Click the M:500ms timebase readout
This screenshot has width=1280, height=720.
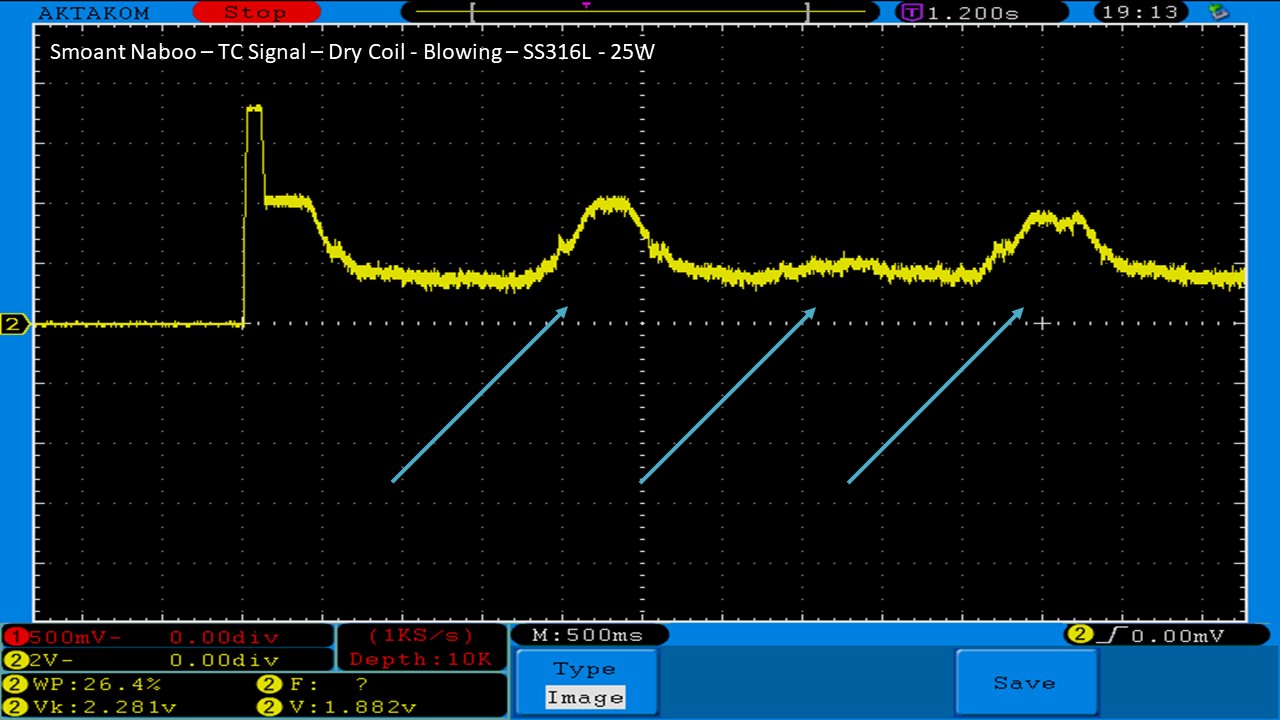589,635
